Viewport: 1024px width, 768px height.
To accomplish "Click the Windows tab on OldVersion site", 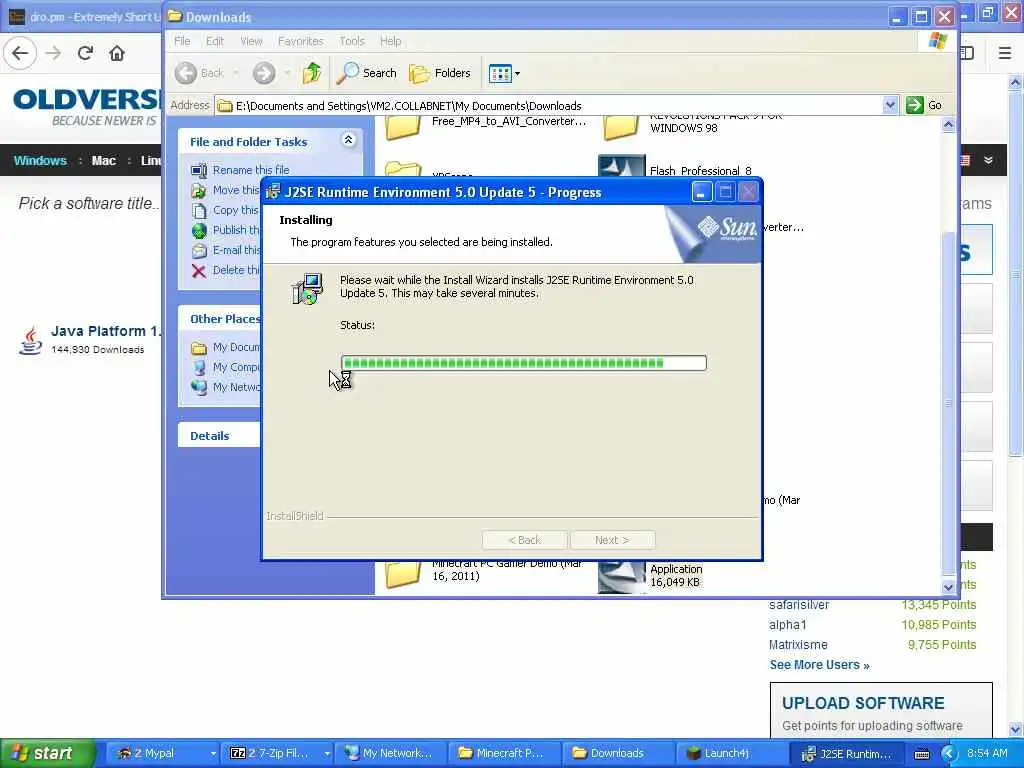I will coord(40,161).
